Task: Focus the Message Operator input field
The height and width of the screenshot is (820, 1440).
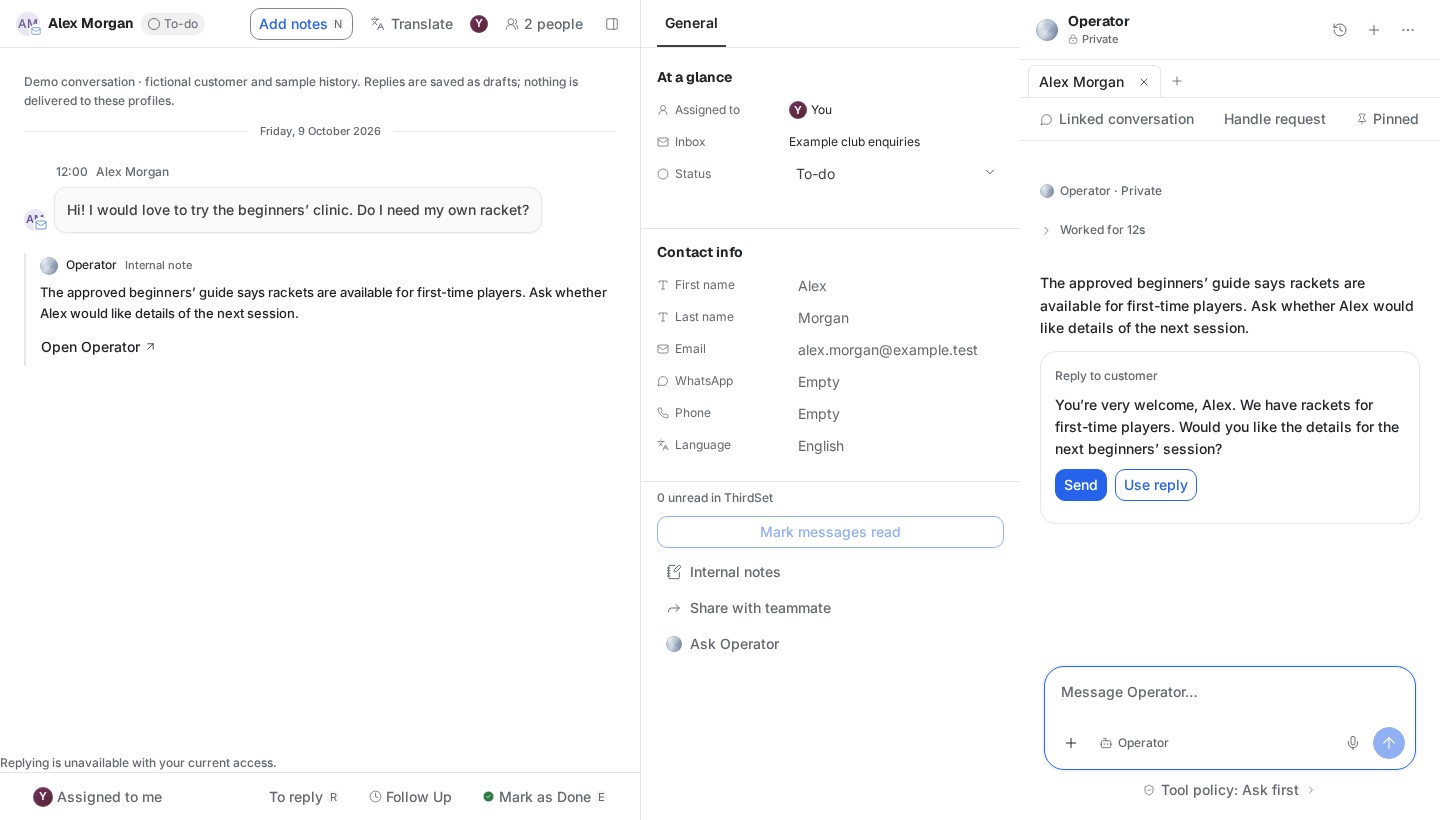Action: pos(1230,692)
